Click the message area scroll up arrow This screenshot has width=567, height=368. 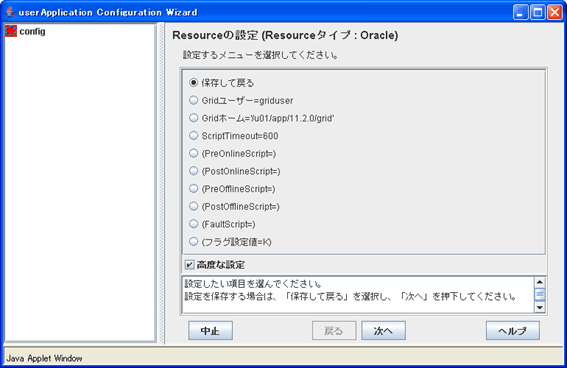(x=540, y=282)
